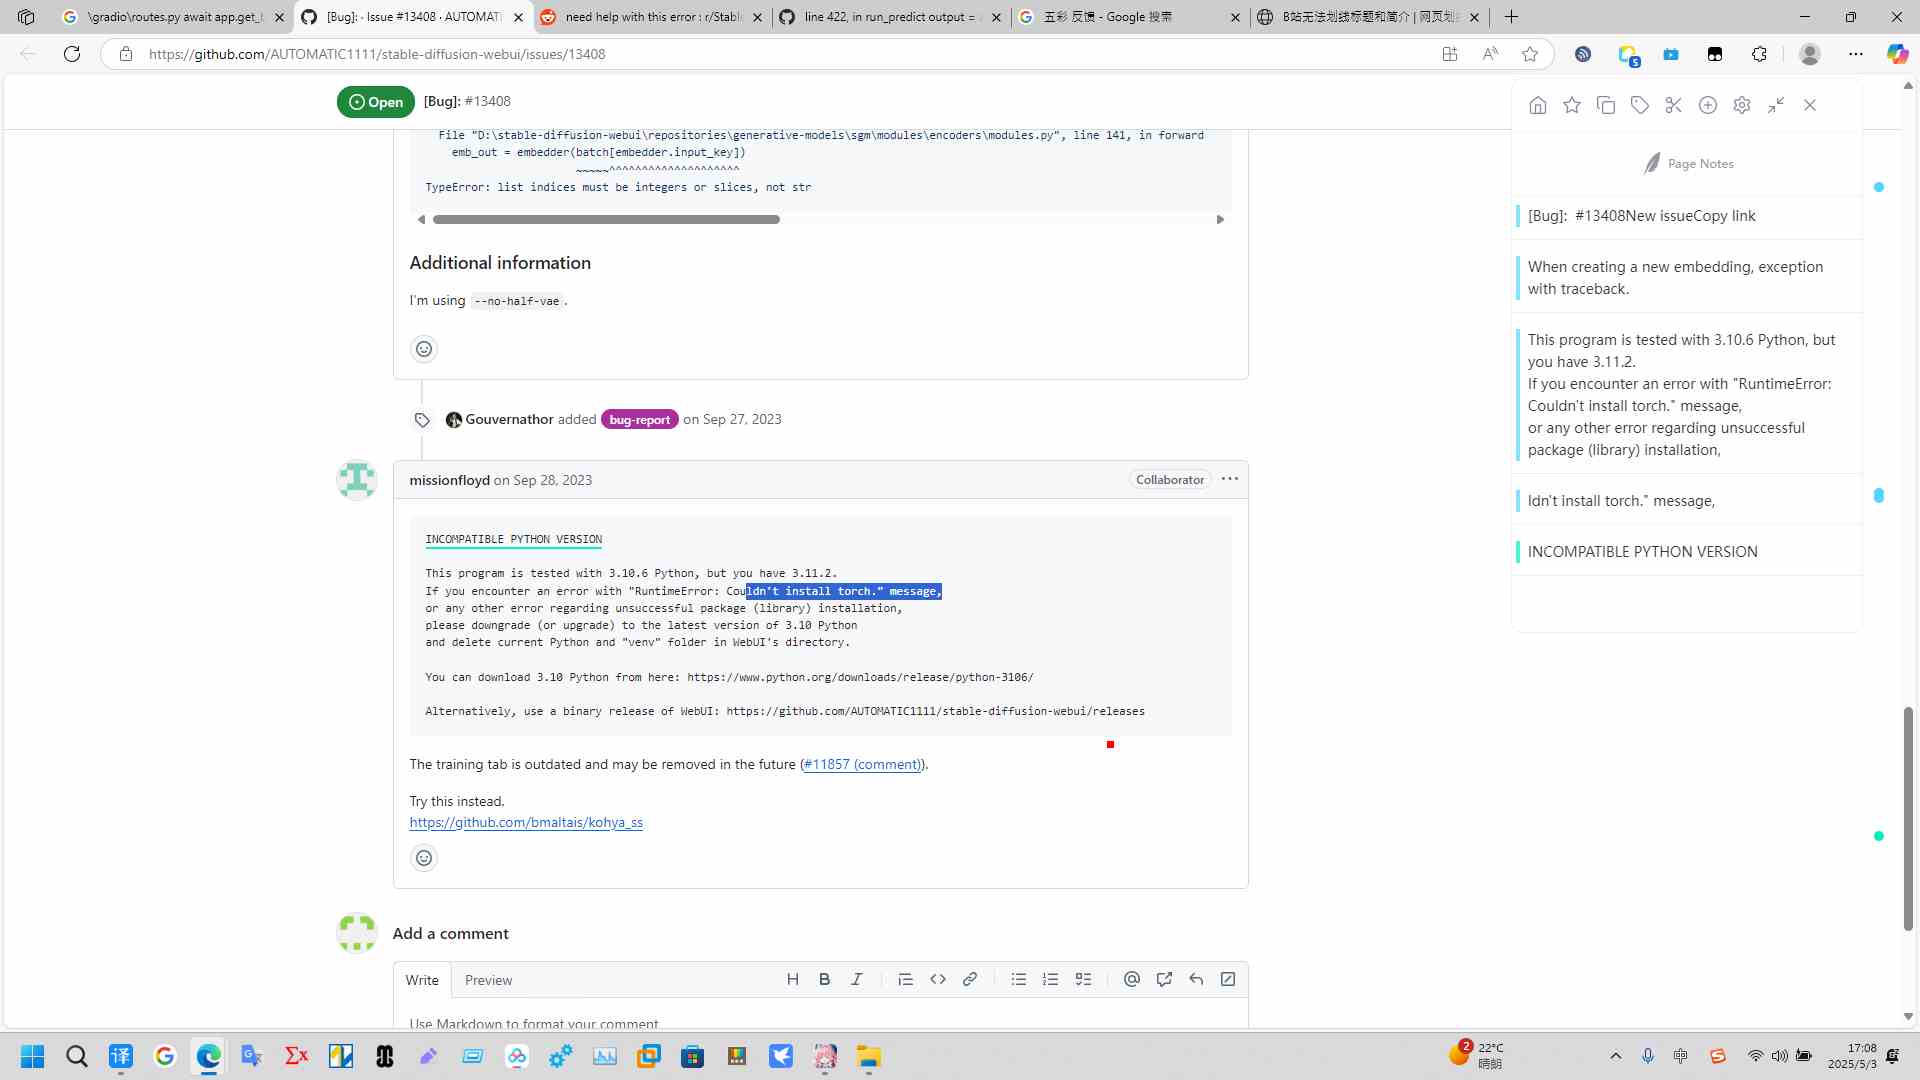1920x1080 pixels.
Task: Select the scissors clip icon in notes panel
Action: (1674, 105)
